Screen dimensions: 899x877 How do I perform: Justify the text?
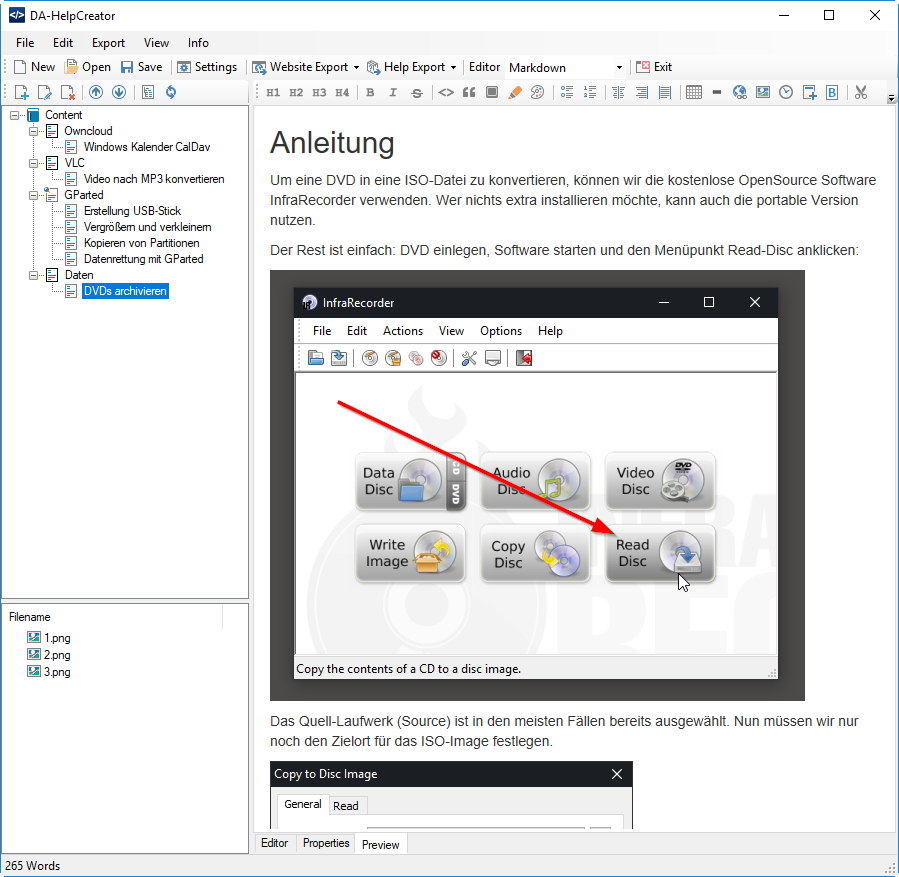(x=665, y=92)
